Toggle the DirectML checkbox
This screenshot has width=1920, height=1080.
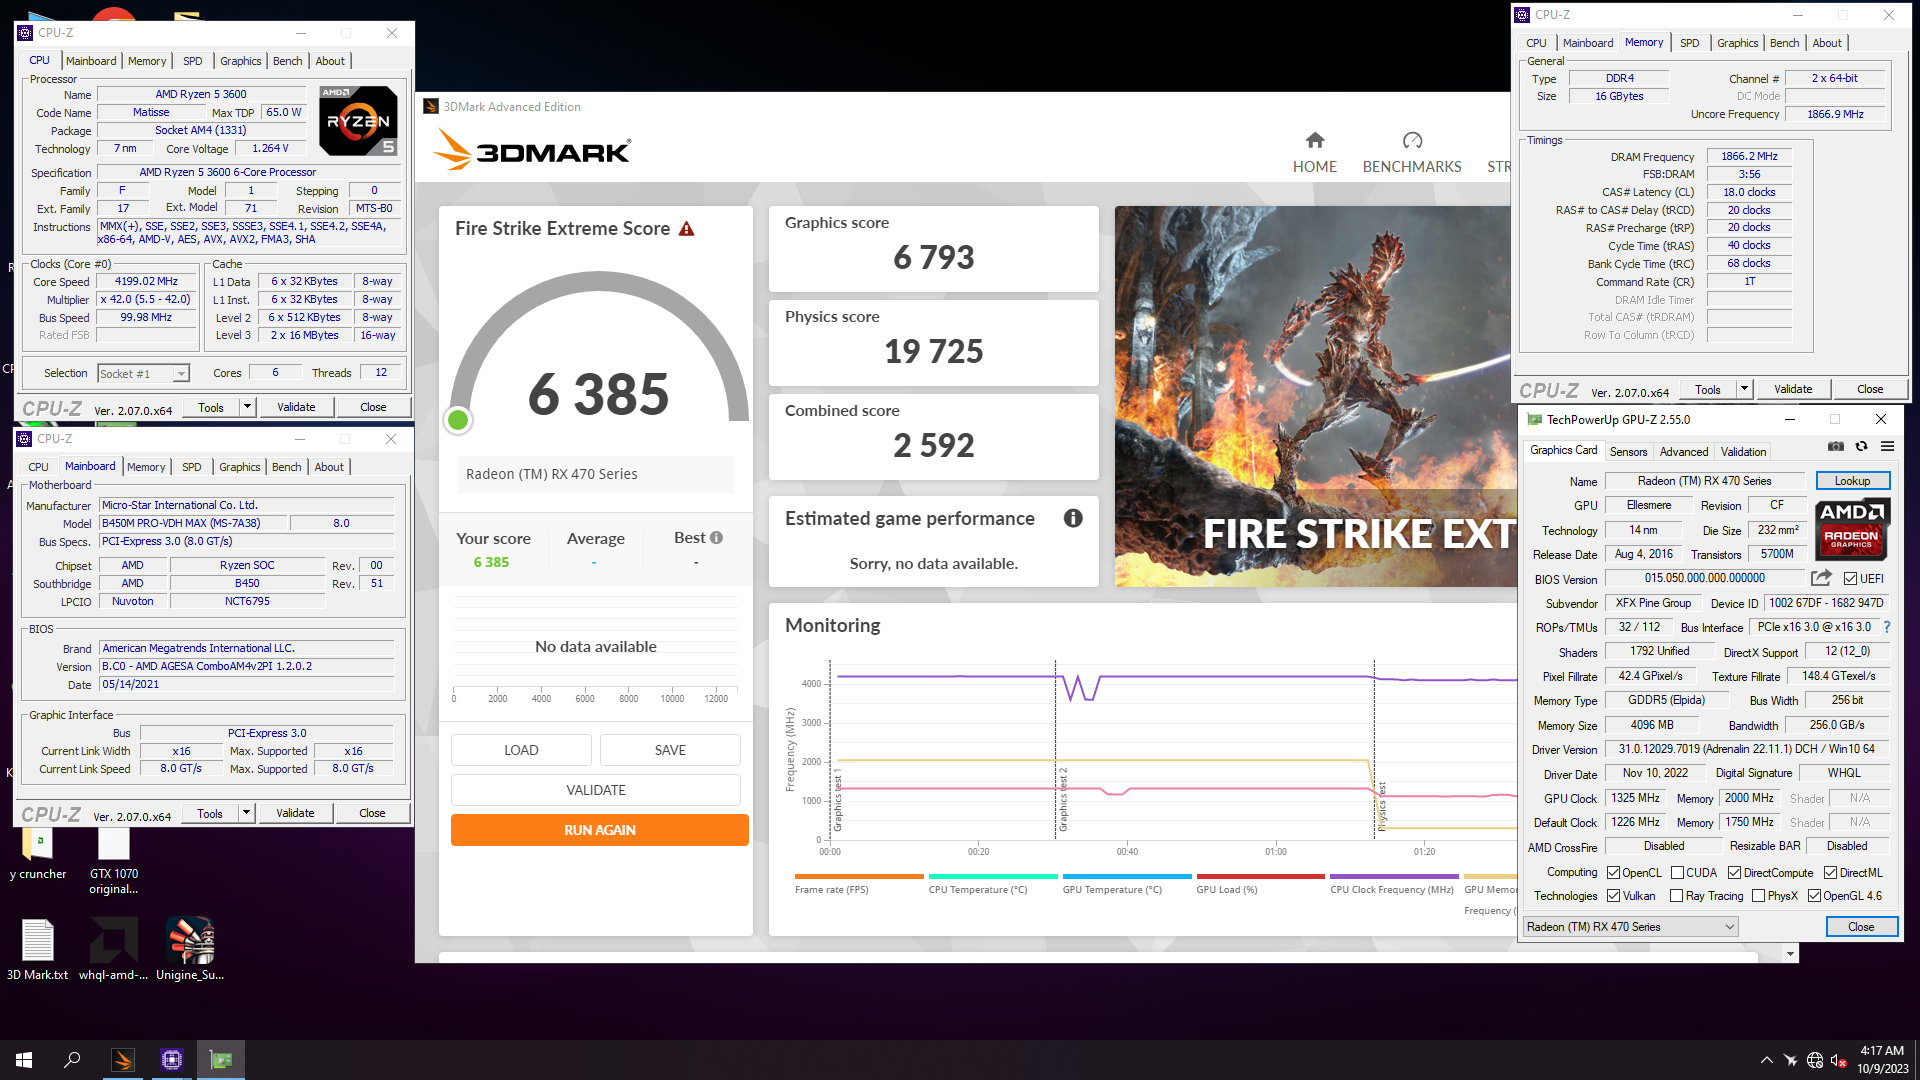tap(1830, 873)
